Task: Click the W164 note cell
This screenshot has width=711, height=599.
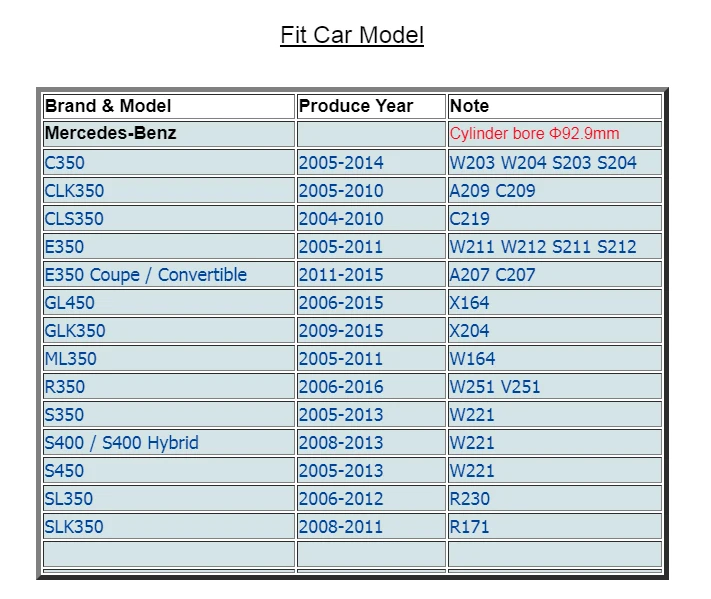Action: click(x=555, y=359)
